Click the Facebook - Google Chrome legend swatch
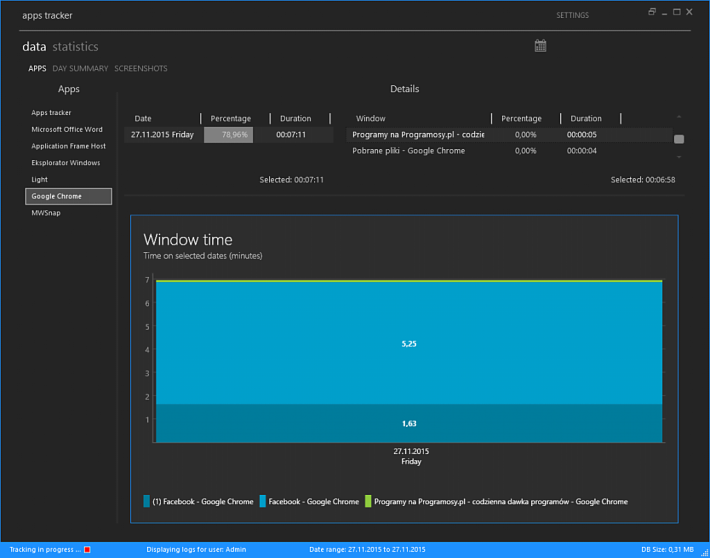Image resolution: width=710 pixels, height=558 pixels. (x=263, y=501)
